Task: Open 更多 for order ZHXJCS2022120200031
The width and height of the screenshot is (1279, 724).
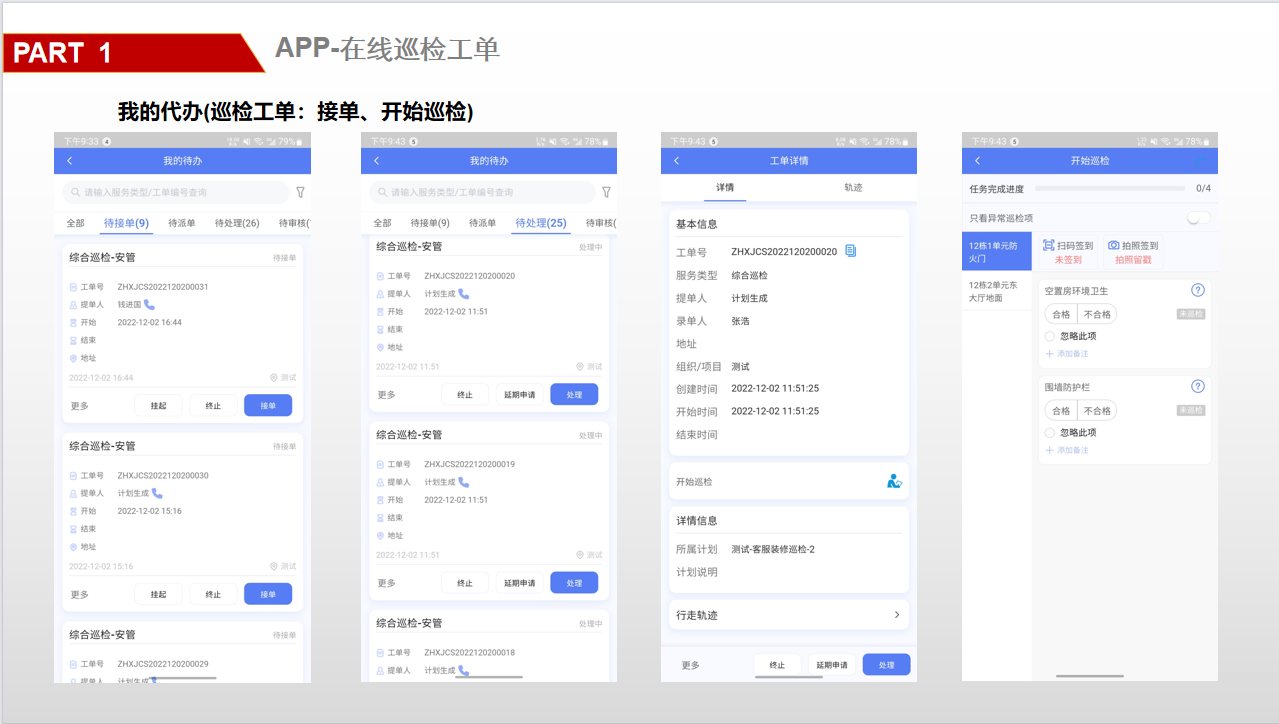Action: click(80, 405)
